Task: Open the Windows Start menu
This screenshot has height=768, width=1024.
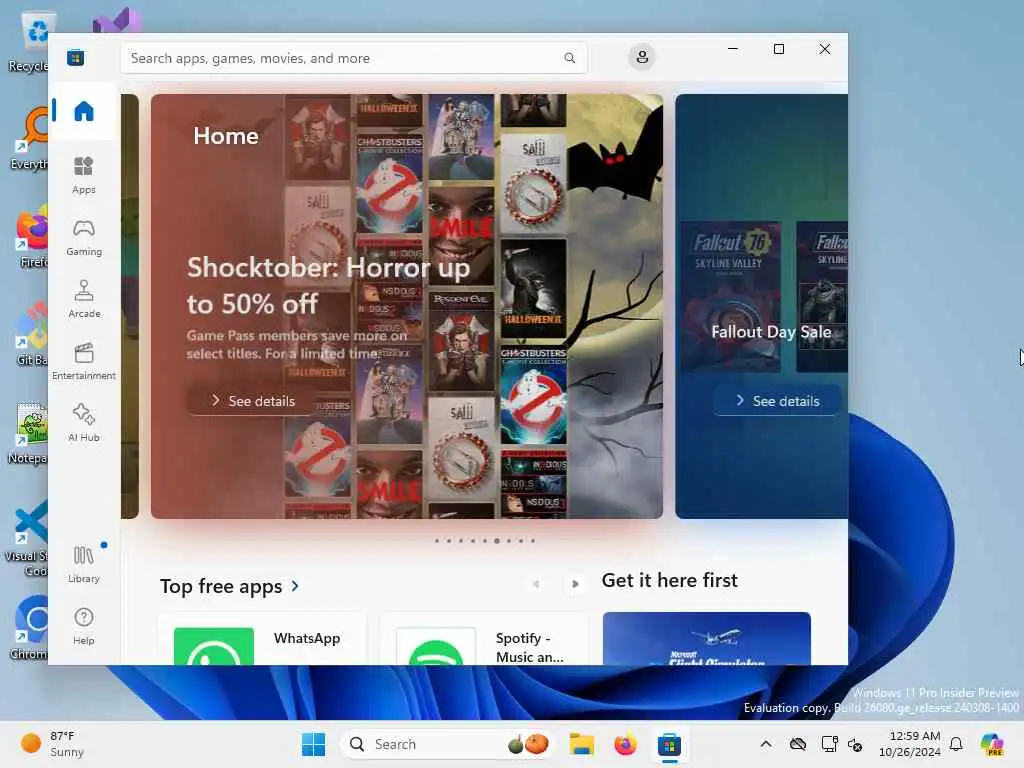Action: point(313,744)
